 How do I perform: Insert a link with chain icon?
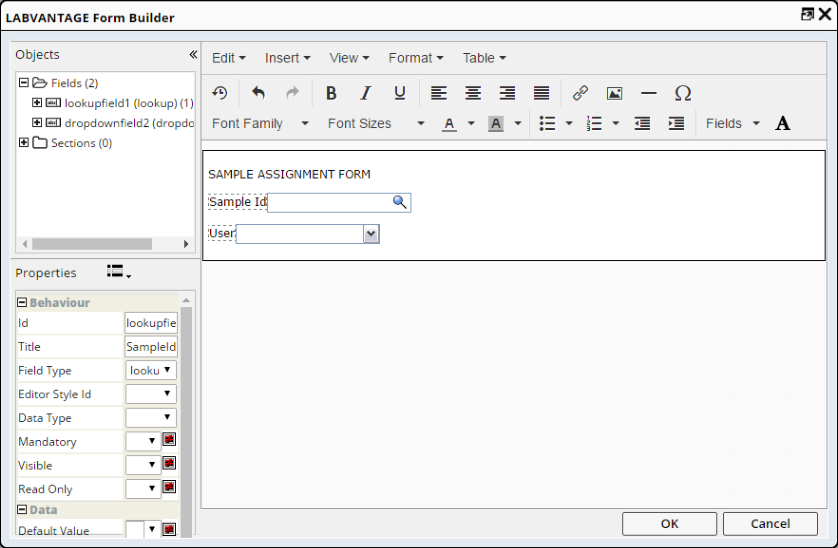click(580, 93)
